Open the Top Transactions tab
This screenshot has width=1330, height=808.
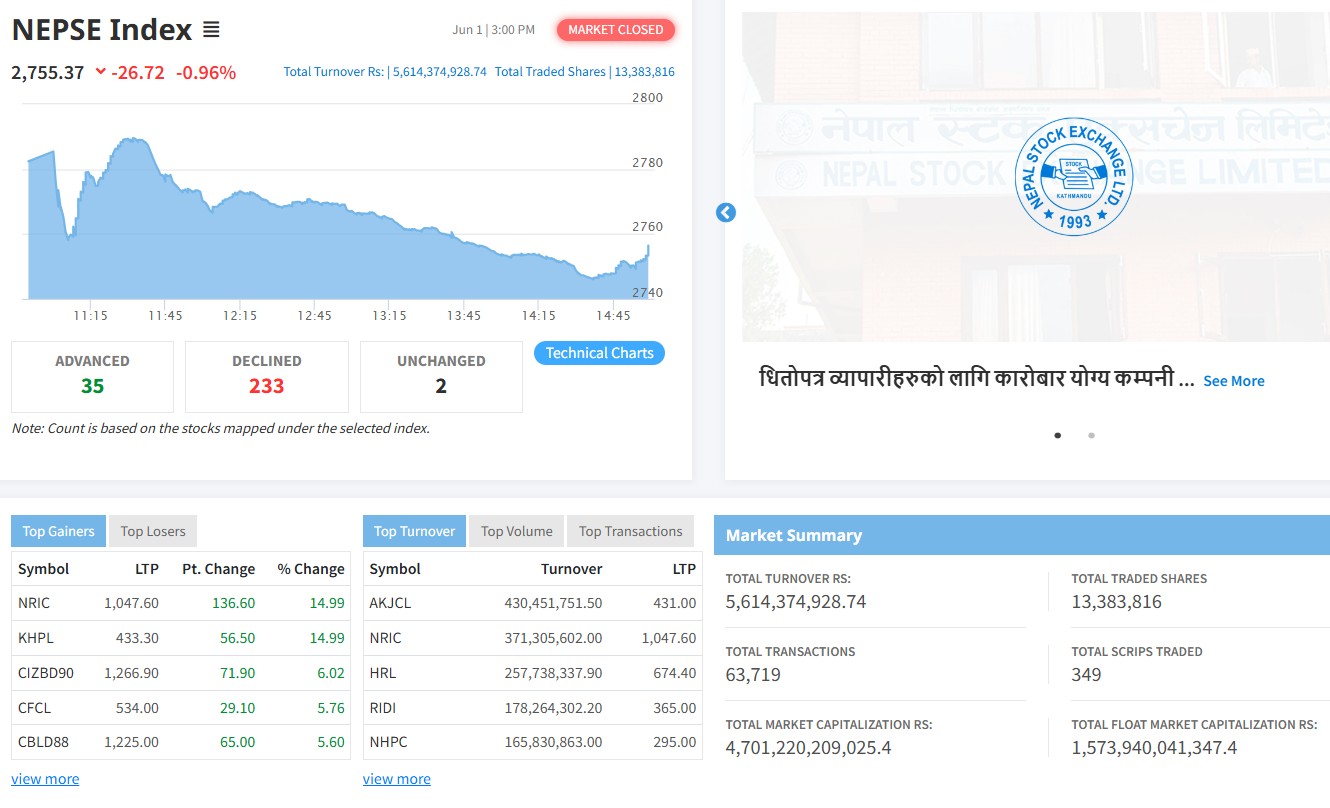[630, 531]
